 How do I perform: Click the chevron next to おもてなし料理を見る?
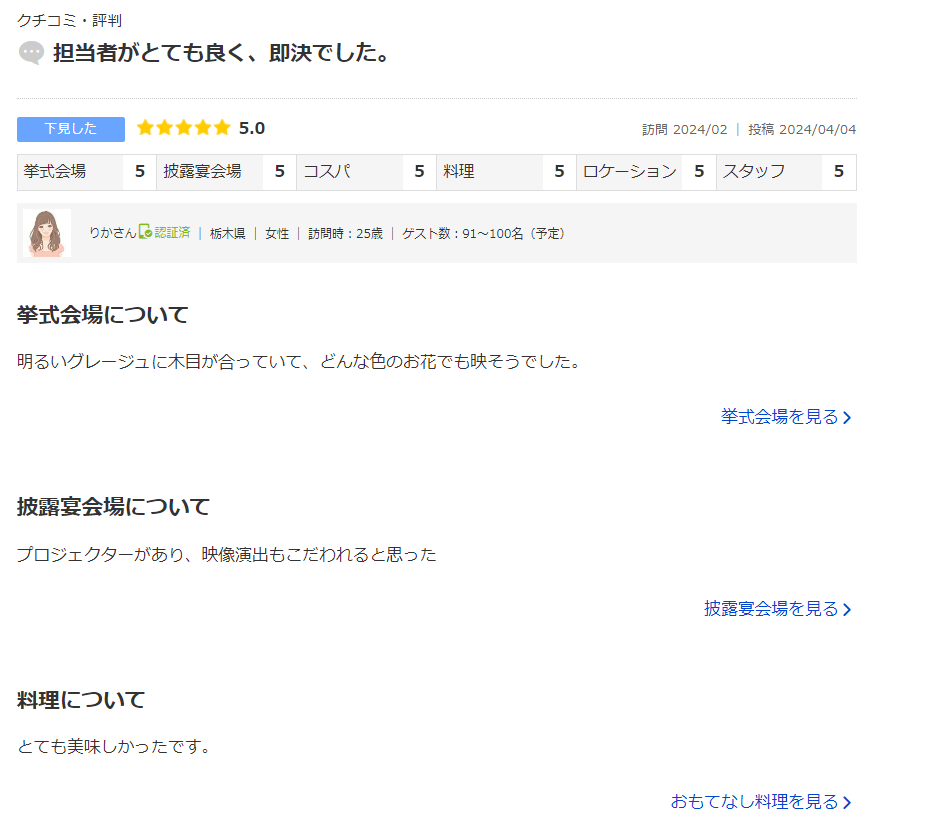coord(847,803)
